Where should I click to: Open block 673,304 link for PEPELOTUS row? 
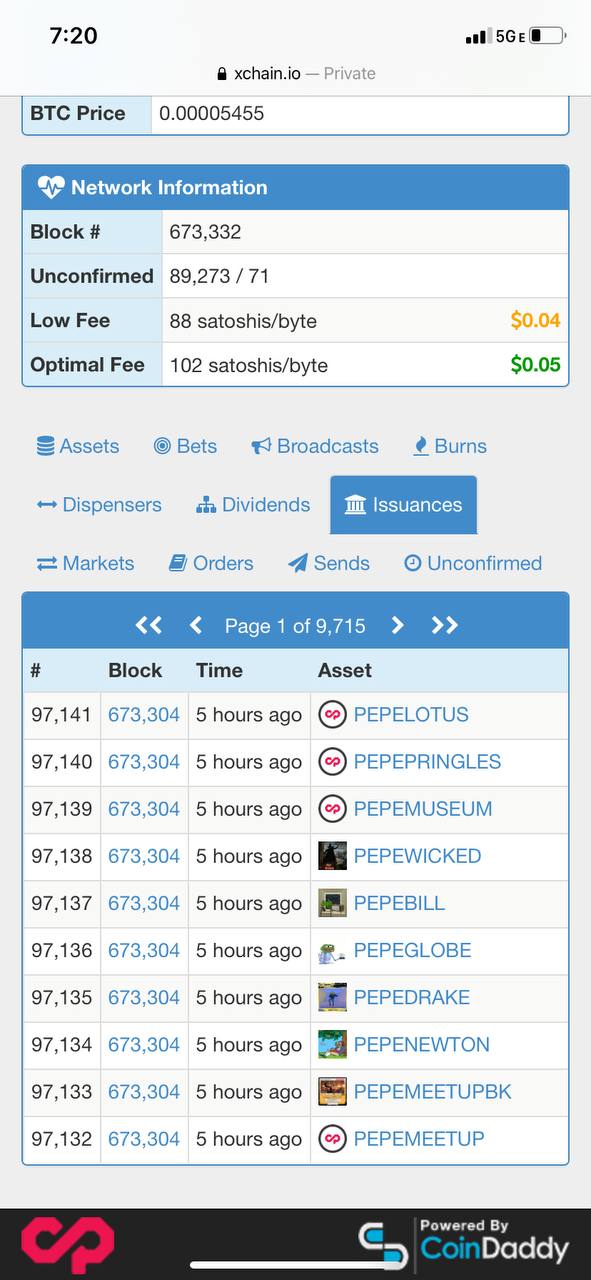click(x=144, y=715)
